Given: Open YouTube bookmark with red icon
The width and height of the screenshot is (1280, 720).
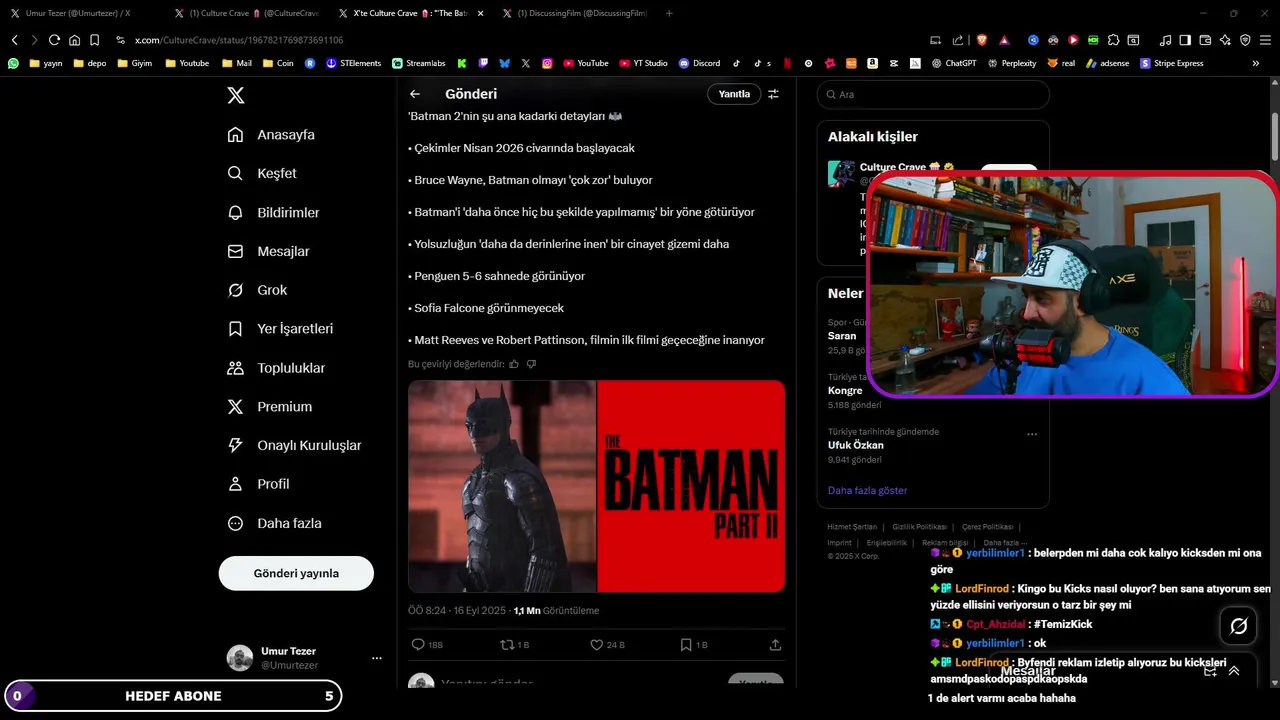Looking at the screenshot, I should click(x=586, y=63).
